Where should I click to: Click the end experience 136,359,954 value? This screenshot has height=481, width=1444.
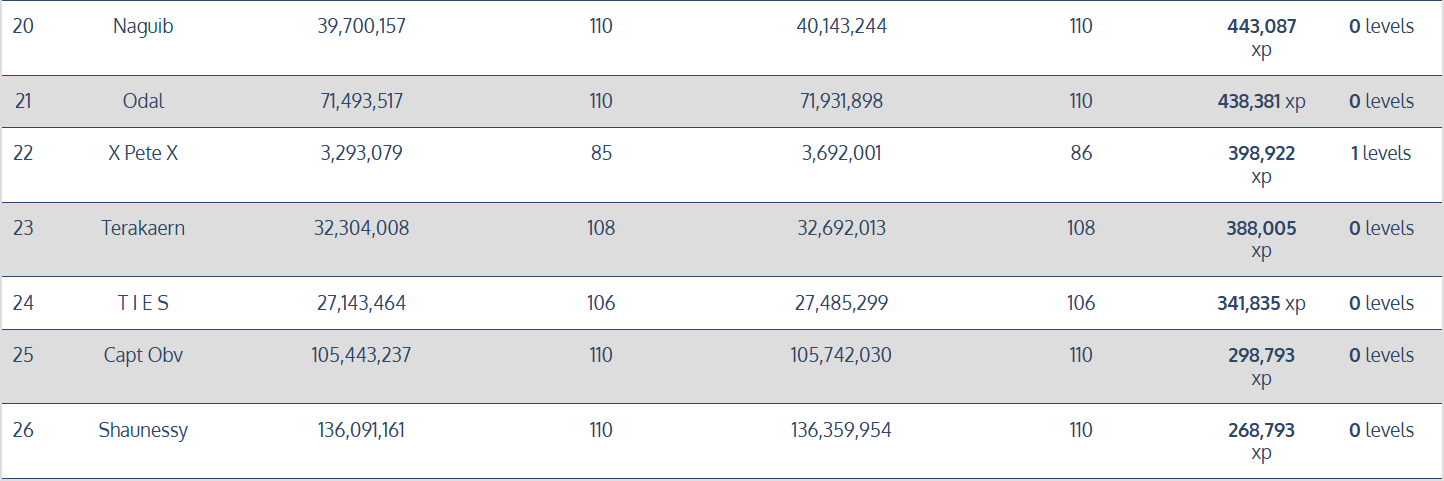[840, 430]
